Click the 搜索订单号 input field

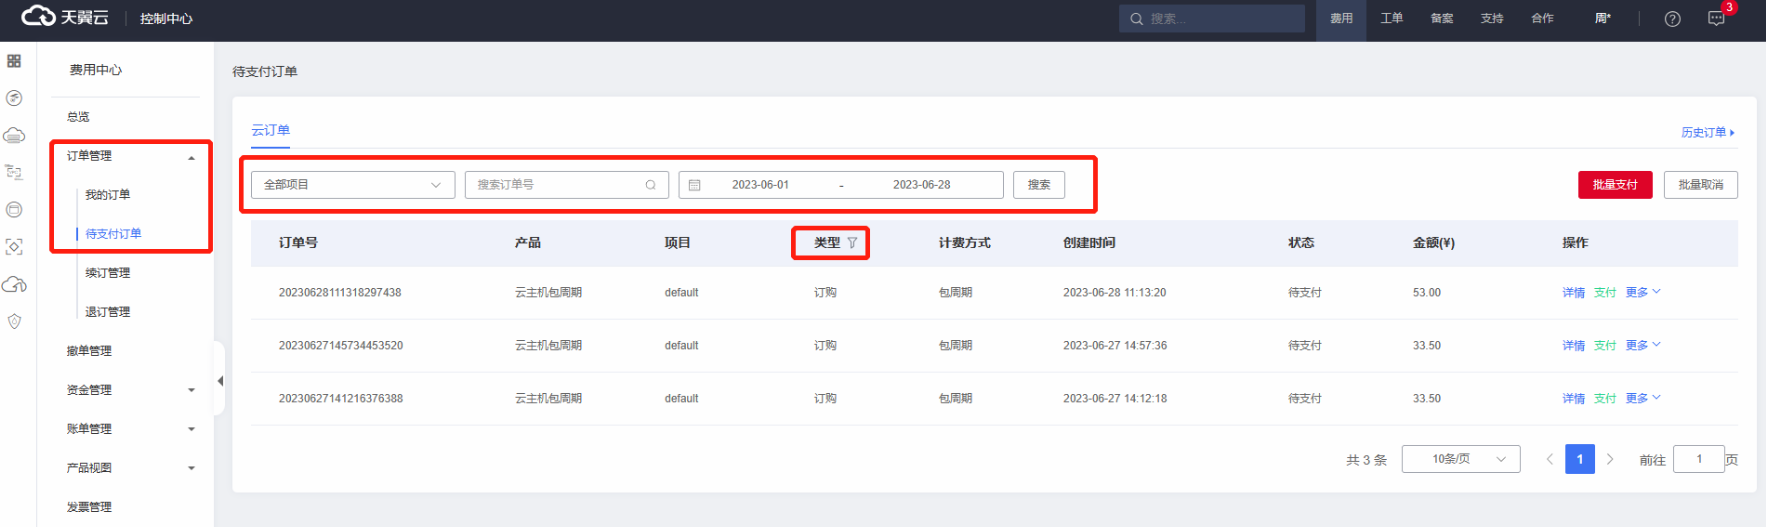click(x=555, y=185)
